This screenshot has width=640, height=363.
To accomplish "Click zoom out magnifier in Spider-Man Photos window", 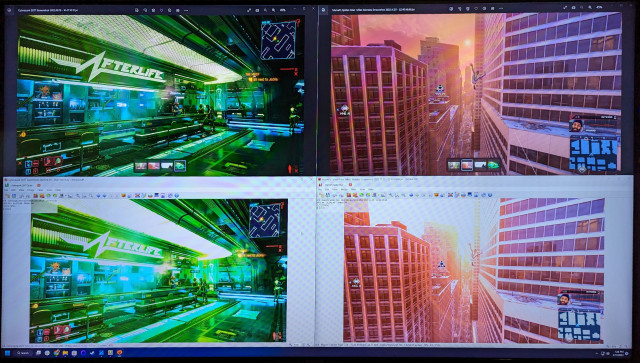I will coord(582,7).
